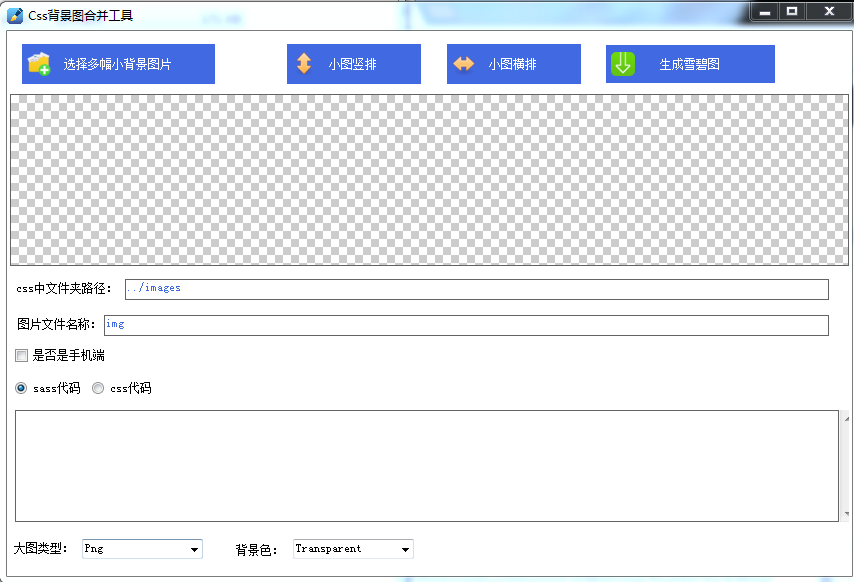Select the sass代码 radio button
854x582 pixels.
(x=21, y=388)
